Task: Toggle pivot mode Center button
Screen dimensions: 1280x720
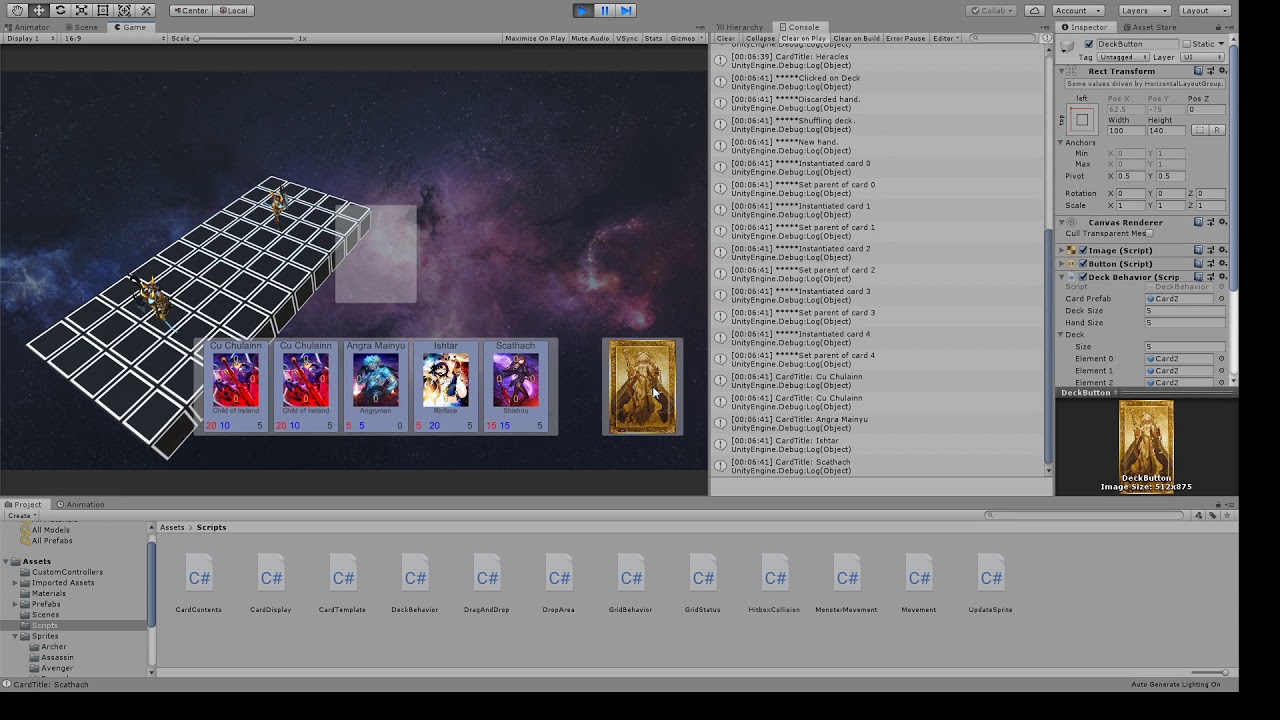Action: pyautogui.click(x=190, y=10)
